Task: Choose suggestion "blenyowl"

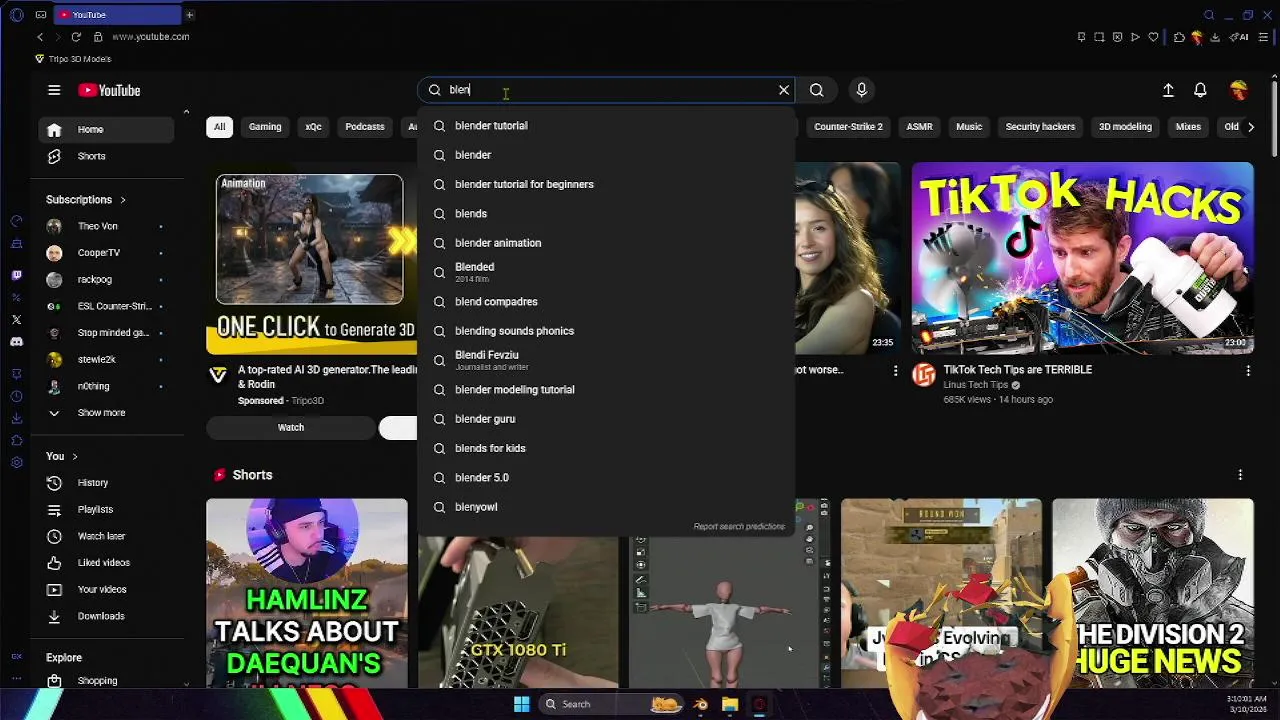Action: point(606,507)
